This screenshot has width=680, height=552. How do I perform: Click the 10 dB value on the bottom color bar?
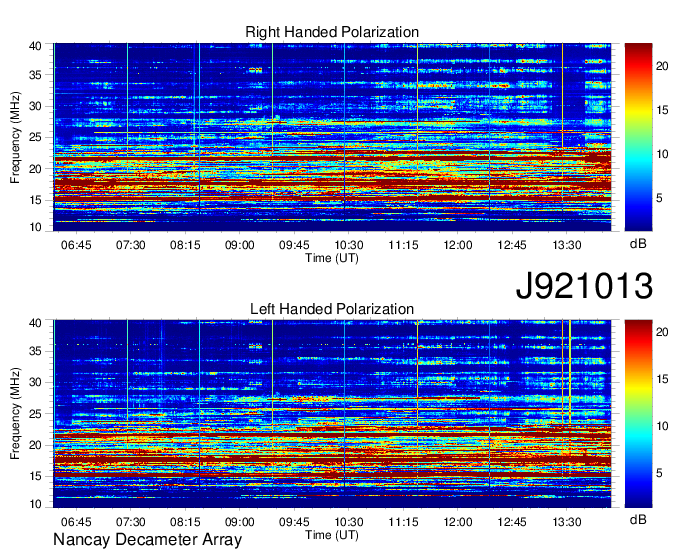[662, 426]
